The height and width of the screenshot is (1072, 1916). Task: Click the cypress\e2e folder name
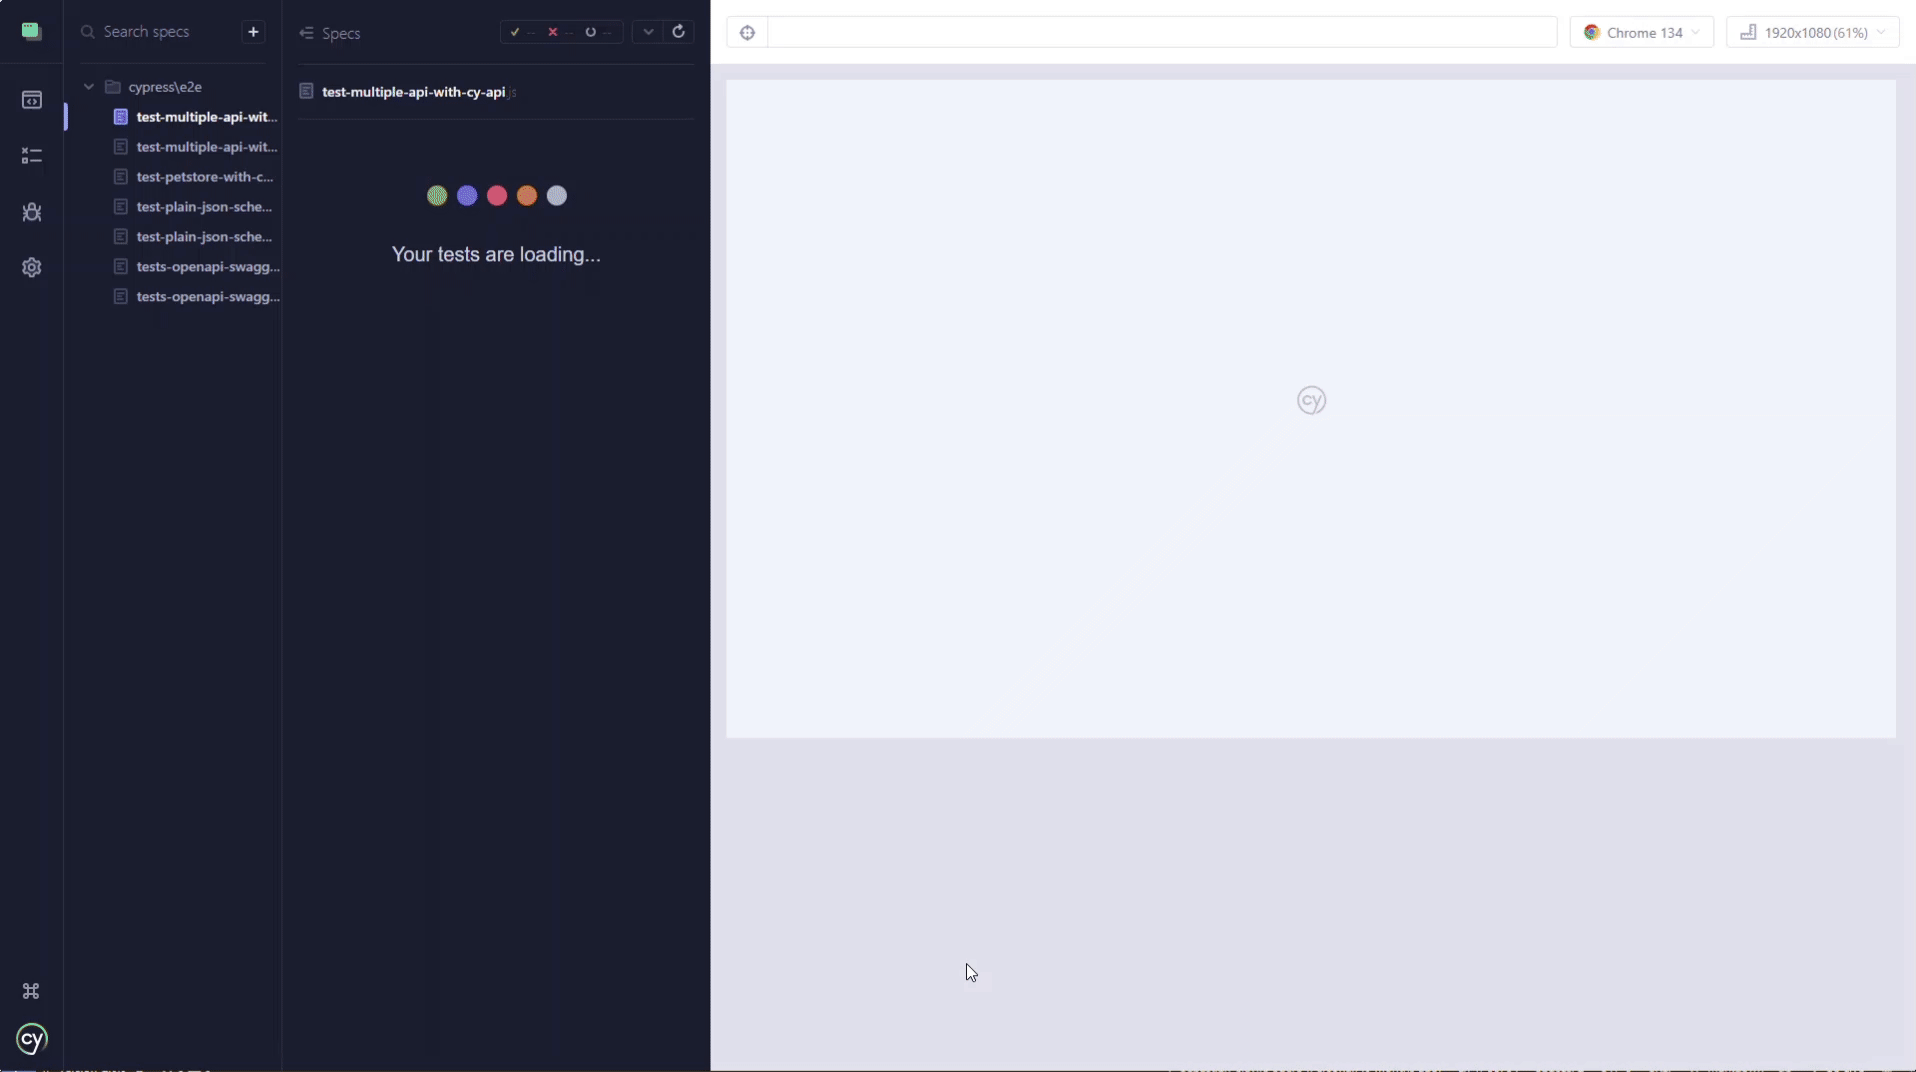(165, 87)
